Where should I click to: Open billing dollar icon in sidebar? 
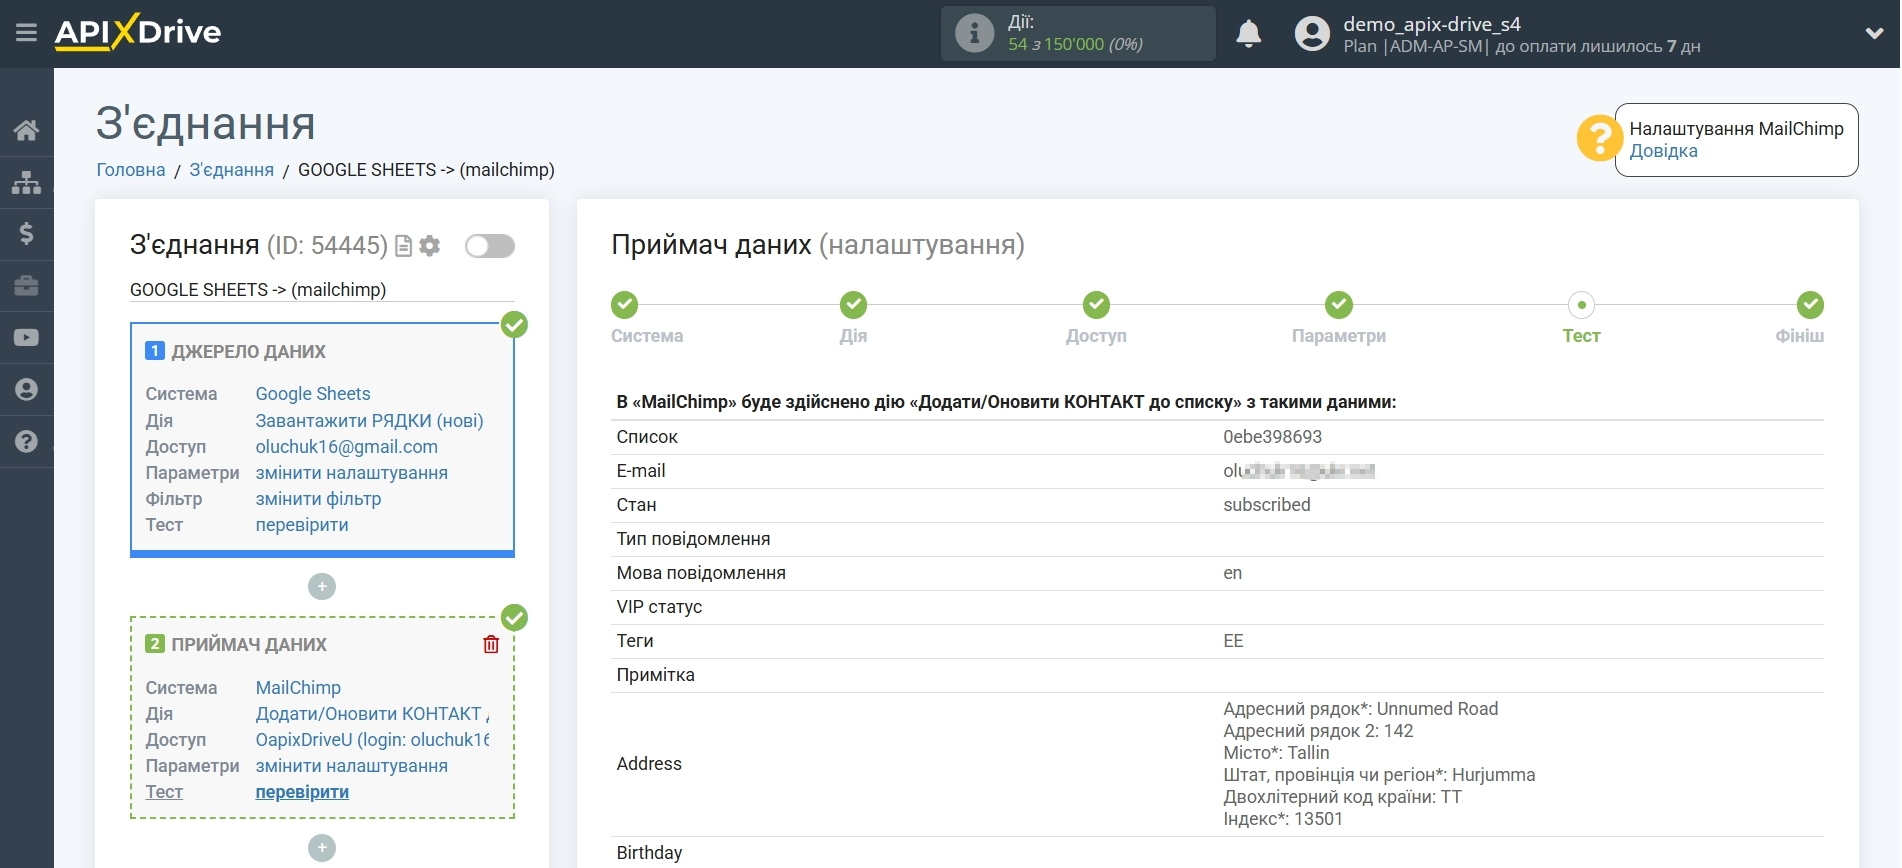(27, 234)
